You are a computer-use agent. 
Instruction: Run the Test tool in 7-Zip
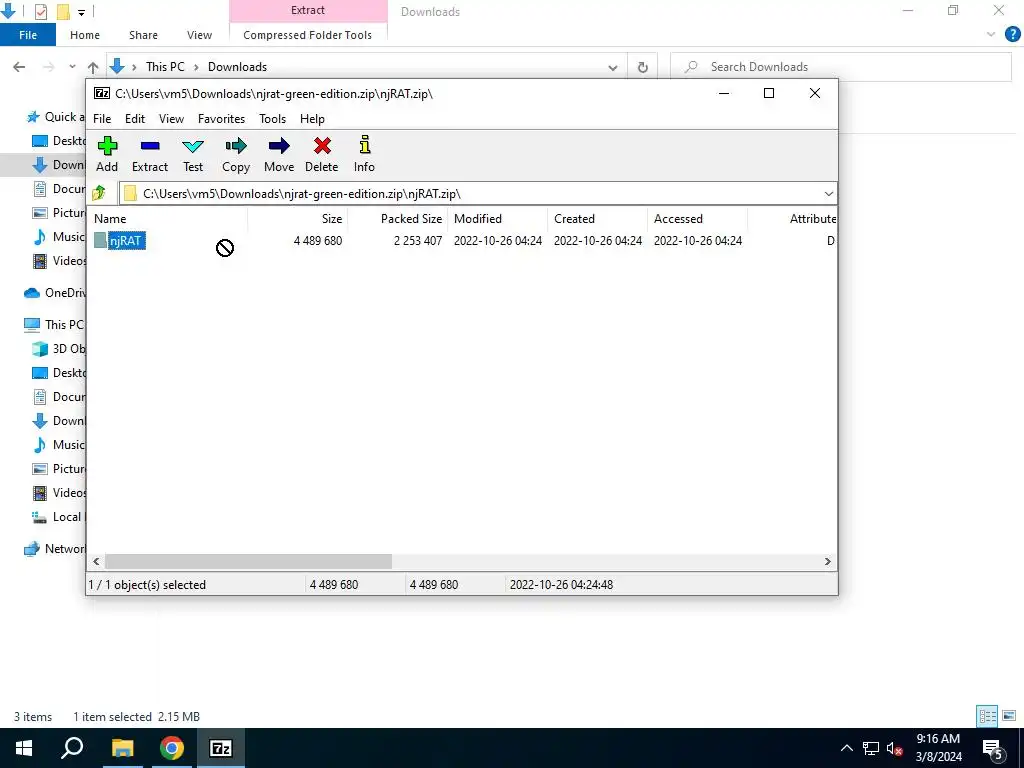pos(193,155)
